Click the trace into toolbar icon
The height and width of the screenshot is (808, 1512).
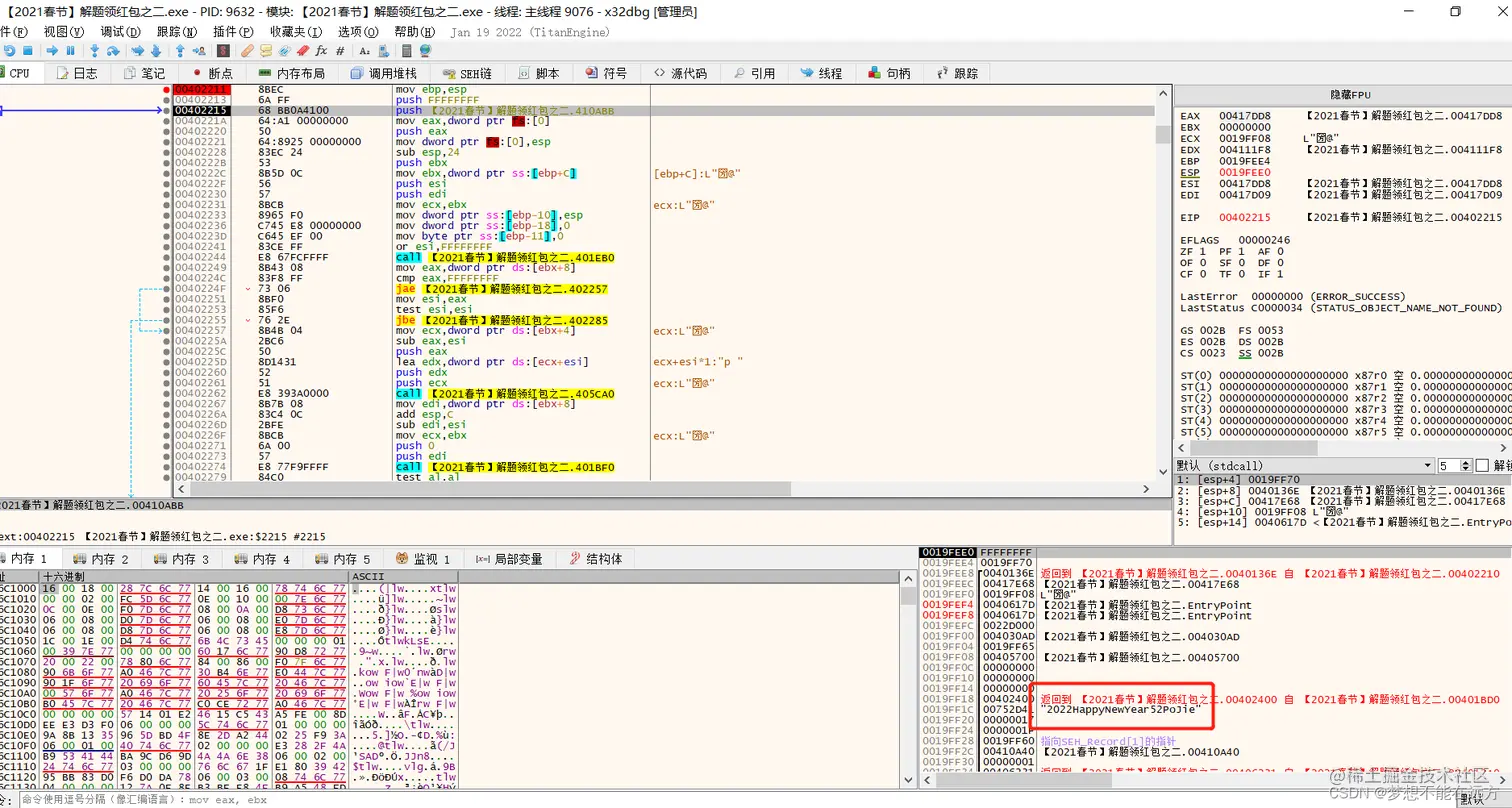coord(137,50)
